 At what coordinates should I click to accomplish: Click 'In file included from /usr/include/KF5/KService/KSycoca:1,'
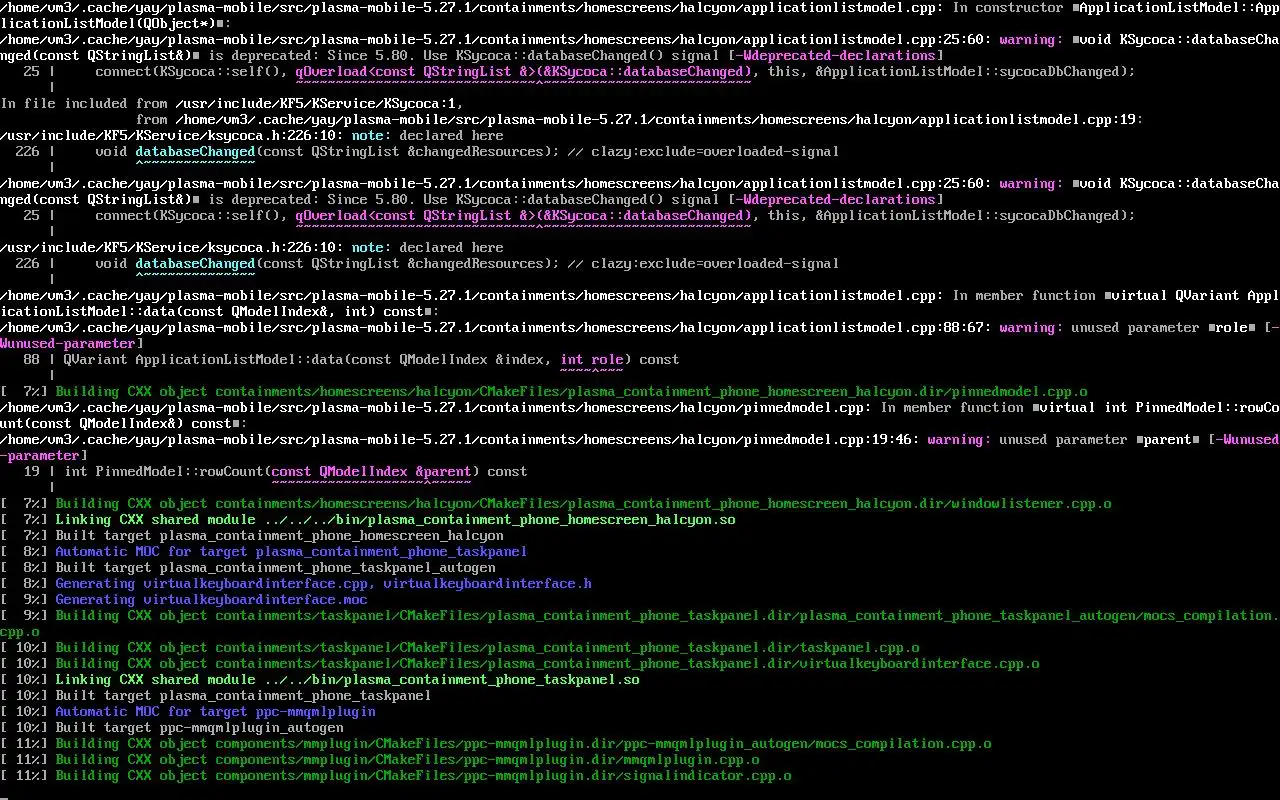coord(232,104)
